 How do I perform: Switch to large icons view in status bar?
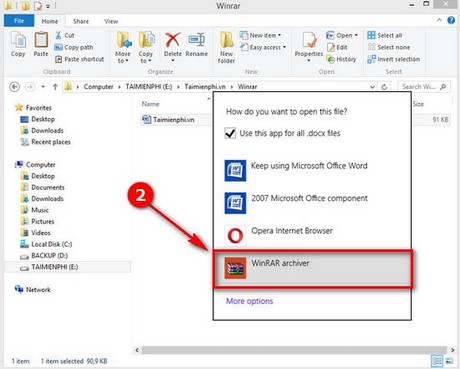449,361
